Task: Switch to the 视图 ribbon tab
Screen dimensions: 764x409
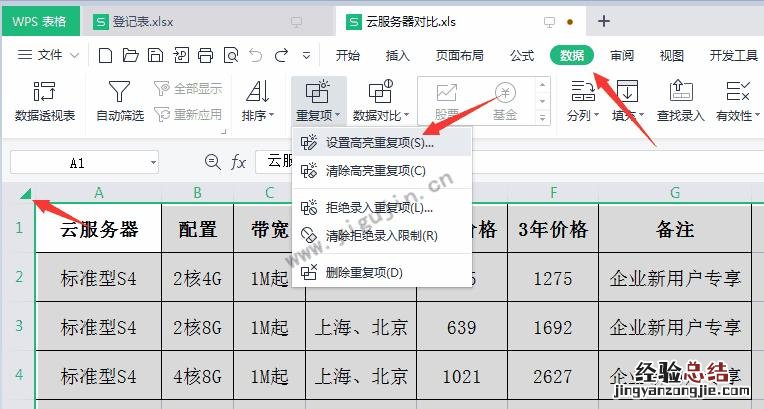Action: (x=671, y=56)
